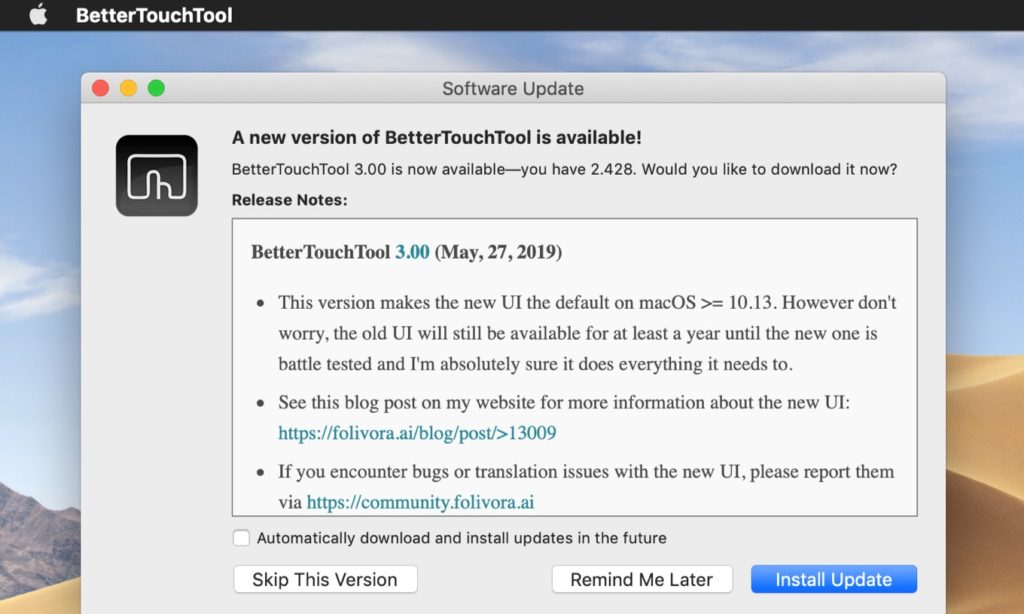Viewport: 1024px width, 614px height.
Task: Click the red close button on the dialog
Action: pos(100,87)
